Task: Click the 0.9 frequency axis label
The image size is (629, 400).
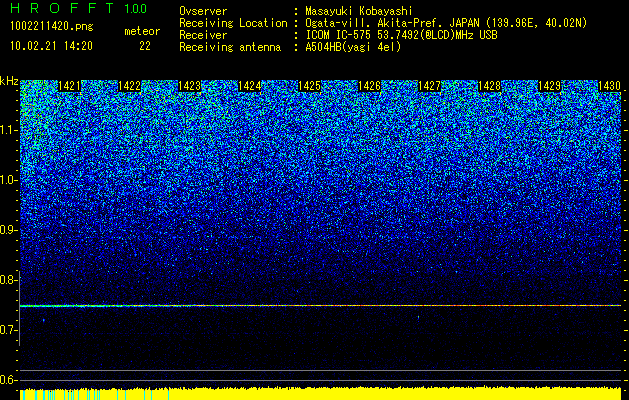Action: [x=9, y=230]
